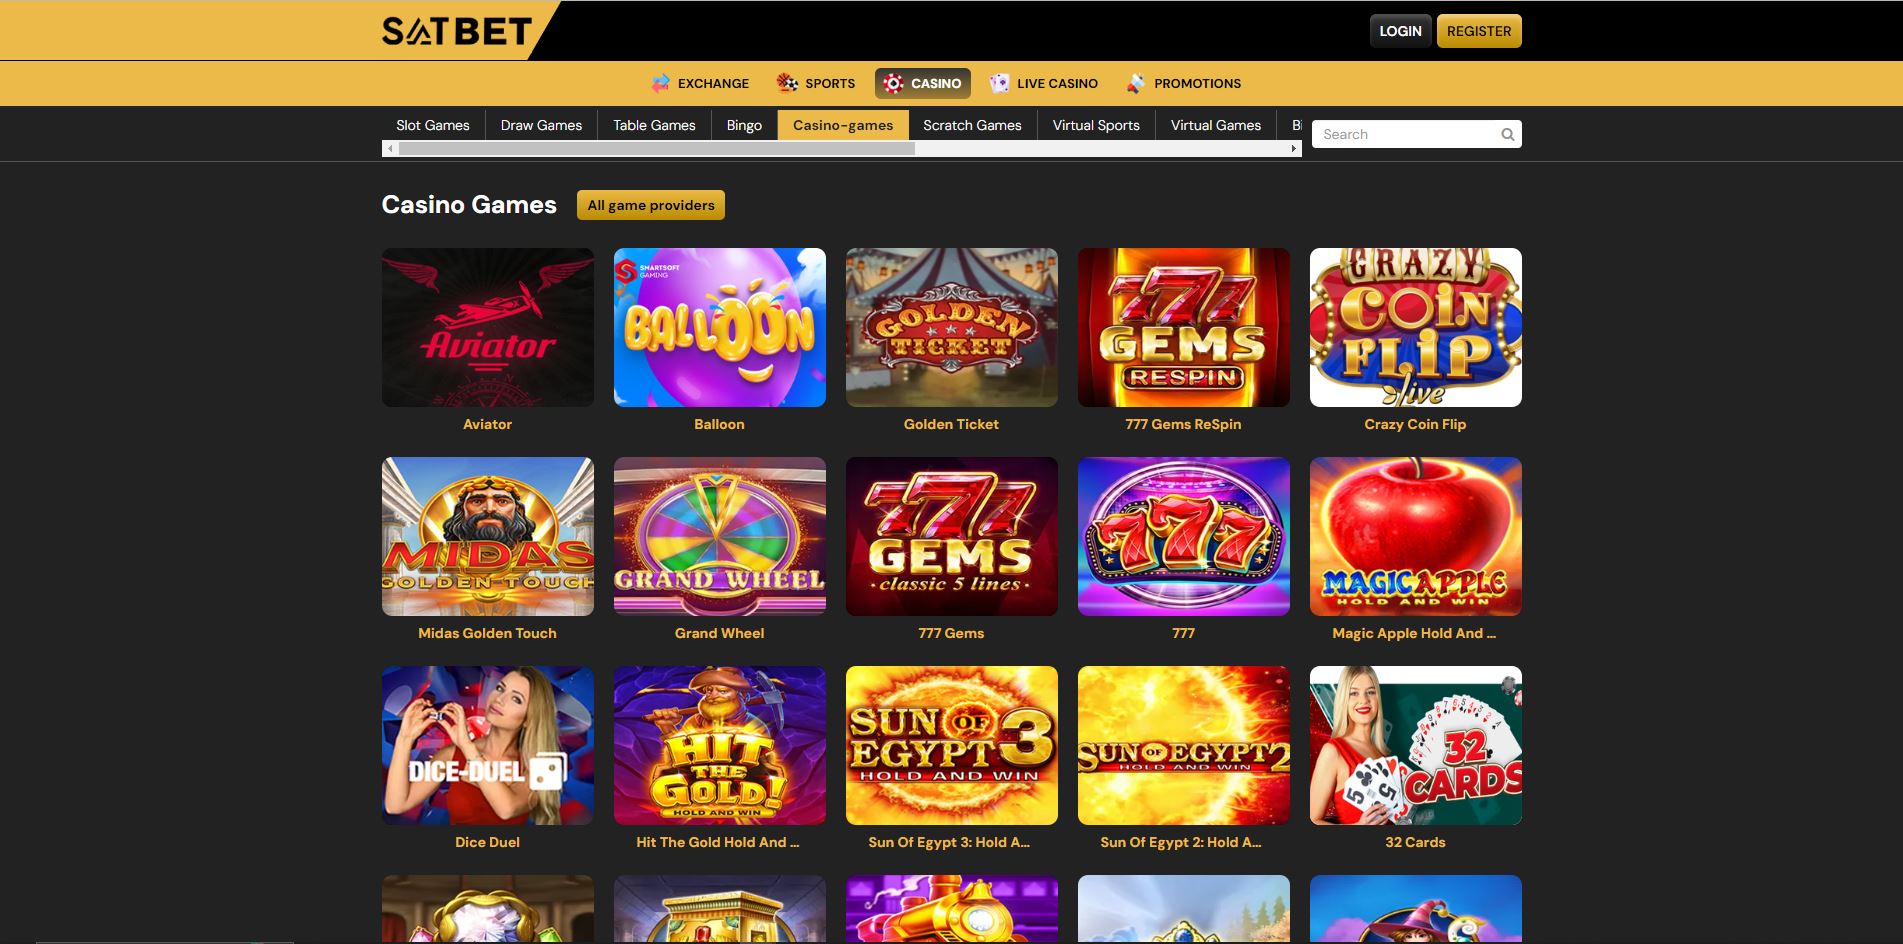Click the Exchange arrows icon

660,83
